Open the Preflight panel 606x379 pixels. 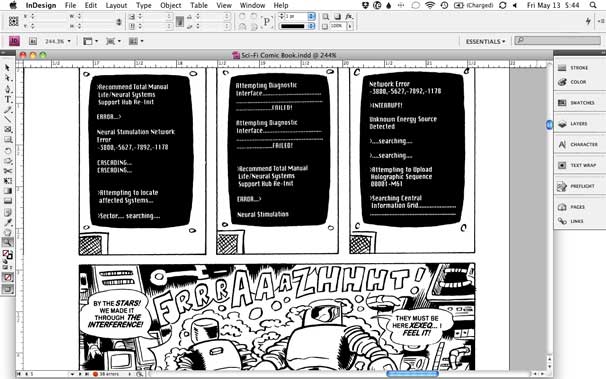pyautogui.click(x=576, y=186)
